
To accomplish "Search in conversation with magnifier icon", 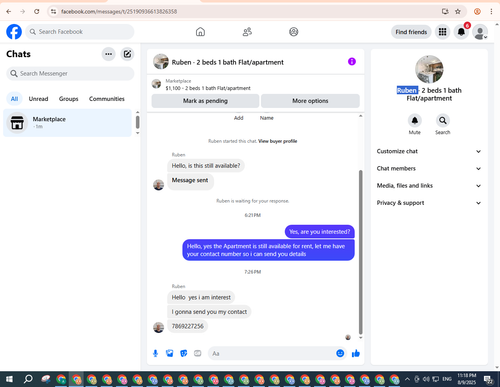I will tap(443, 120).
